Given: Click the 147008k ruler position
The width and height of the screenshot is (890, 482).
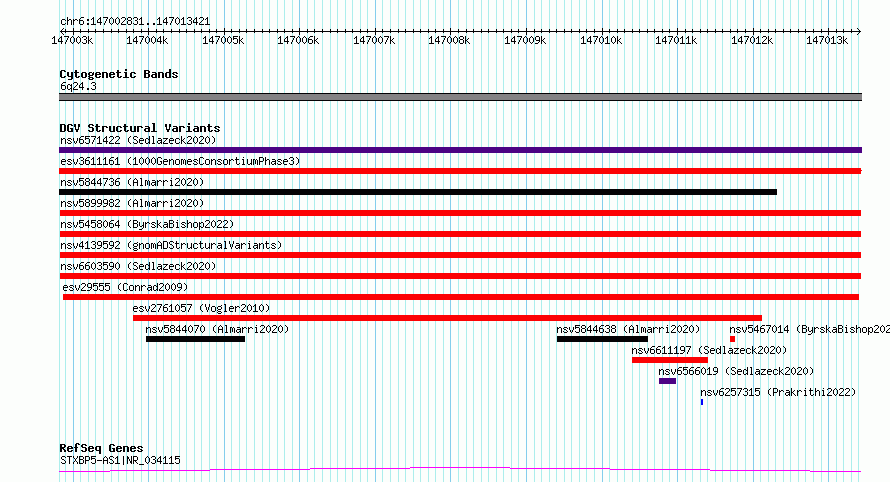Looking at the screenshot, I should click(x=449, y=40).
